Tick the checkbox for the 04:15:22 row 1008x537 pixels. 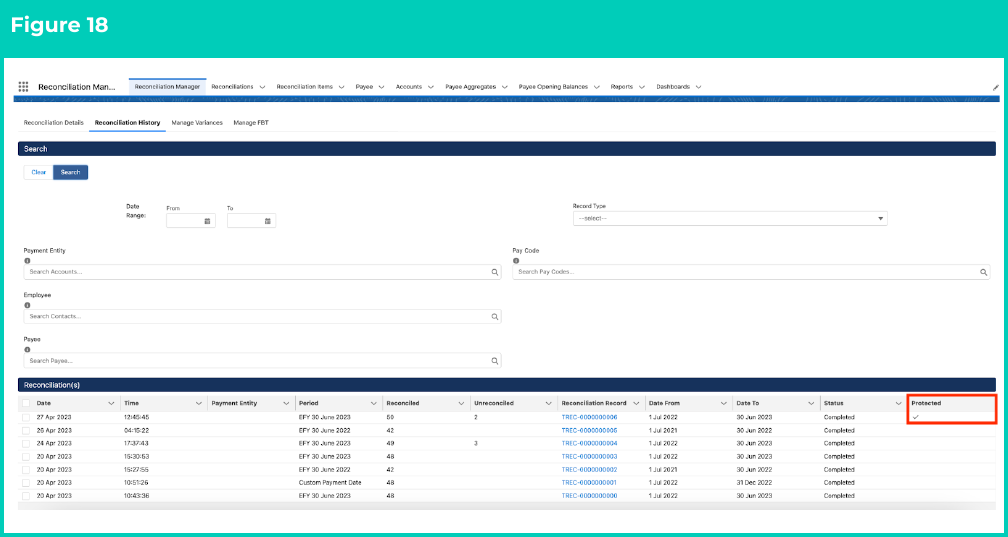coord(26,430)
